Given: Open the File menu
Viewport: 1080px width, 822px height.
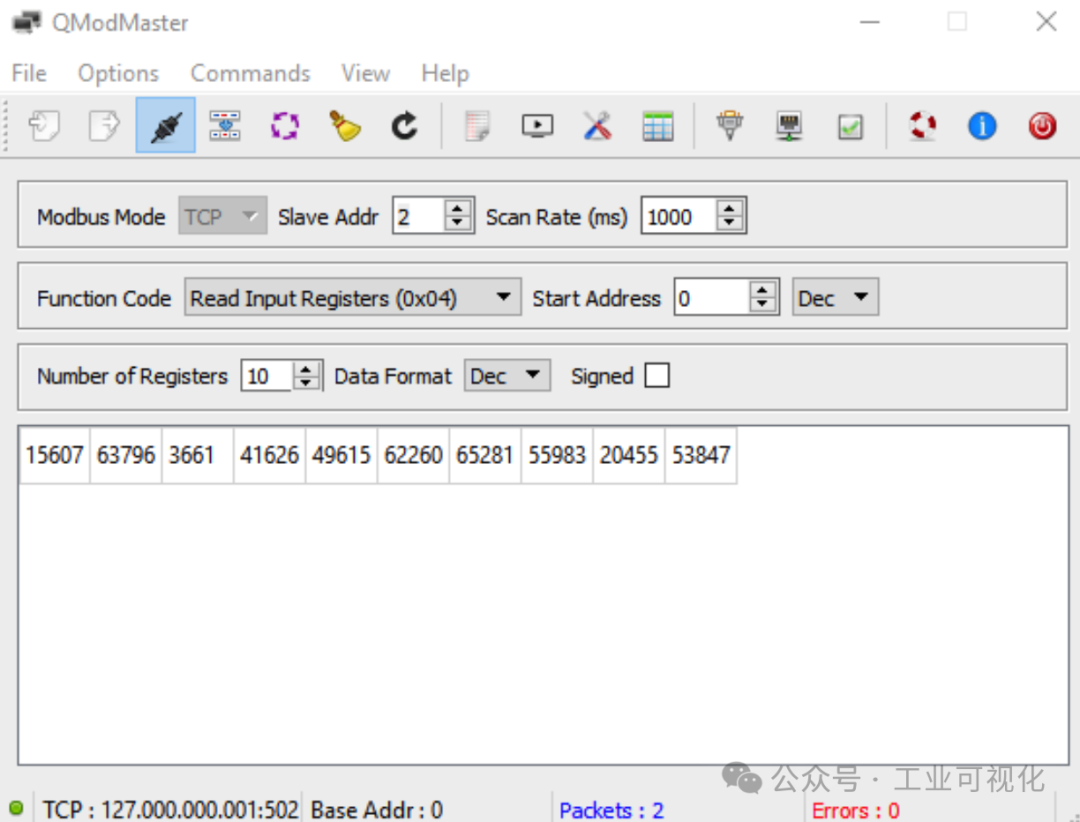Looking at the screenshot, I should (29, 73).
